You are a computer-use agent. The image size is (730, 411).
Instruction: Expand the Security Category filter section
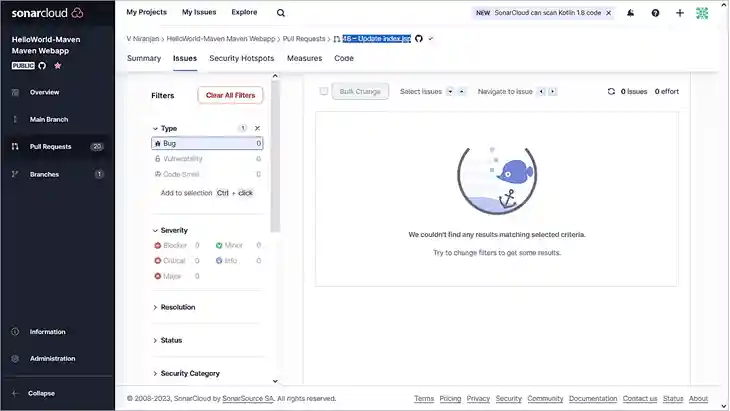click(x=186, y=374)
